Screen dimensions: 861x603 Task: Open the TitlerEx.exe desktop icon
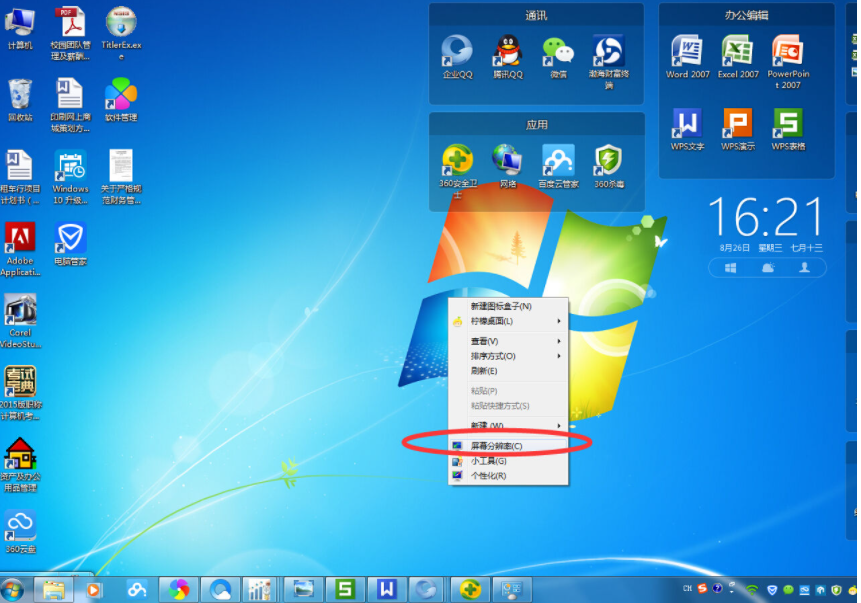click(121, 32)
